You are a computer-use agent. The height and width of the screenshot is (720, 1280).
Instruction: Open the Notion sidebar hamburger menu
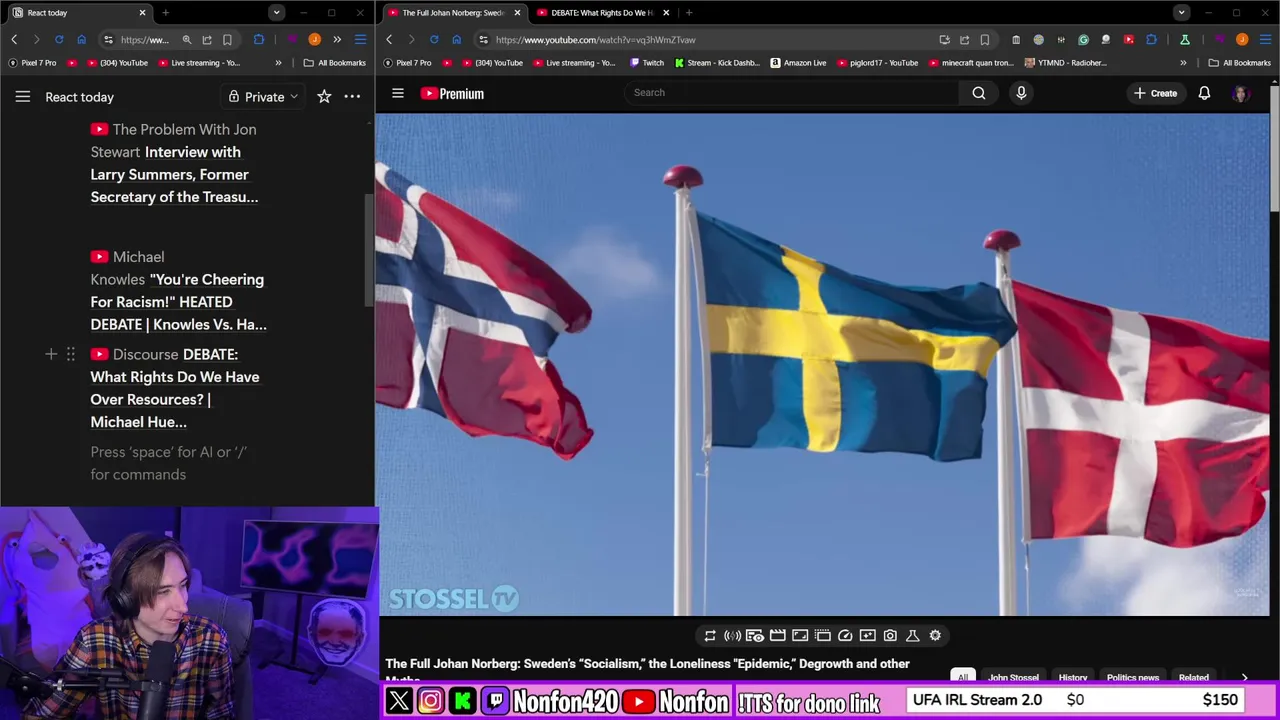22,97
